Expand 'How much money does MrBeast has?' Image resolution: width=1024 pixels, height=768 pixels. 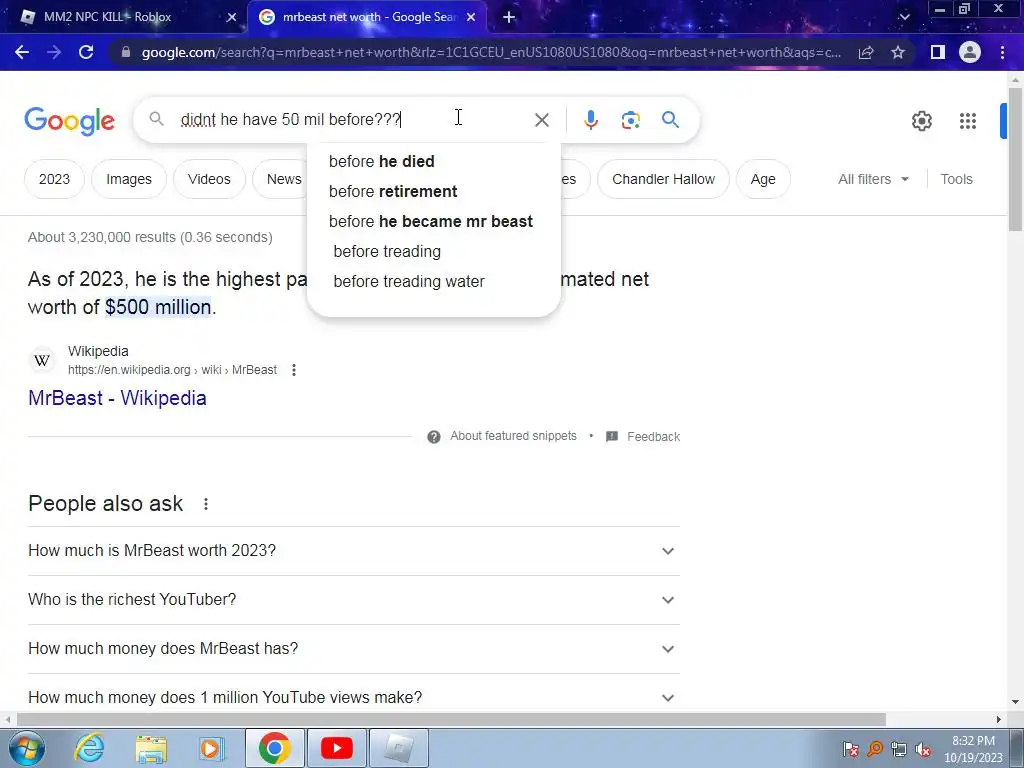(x=354, y=648)
